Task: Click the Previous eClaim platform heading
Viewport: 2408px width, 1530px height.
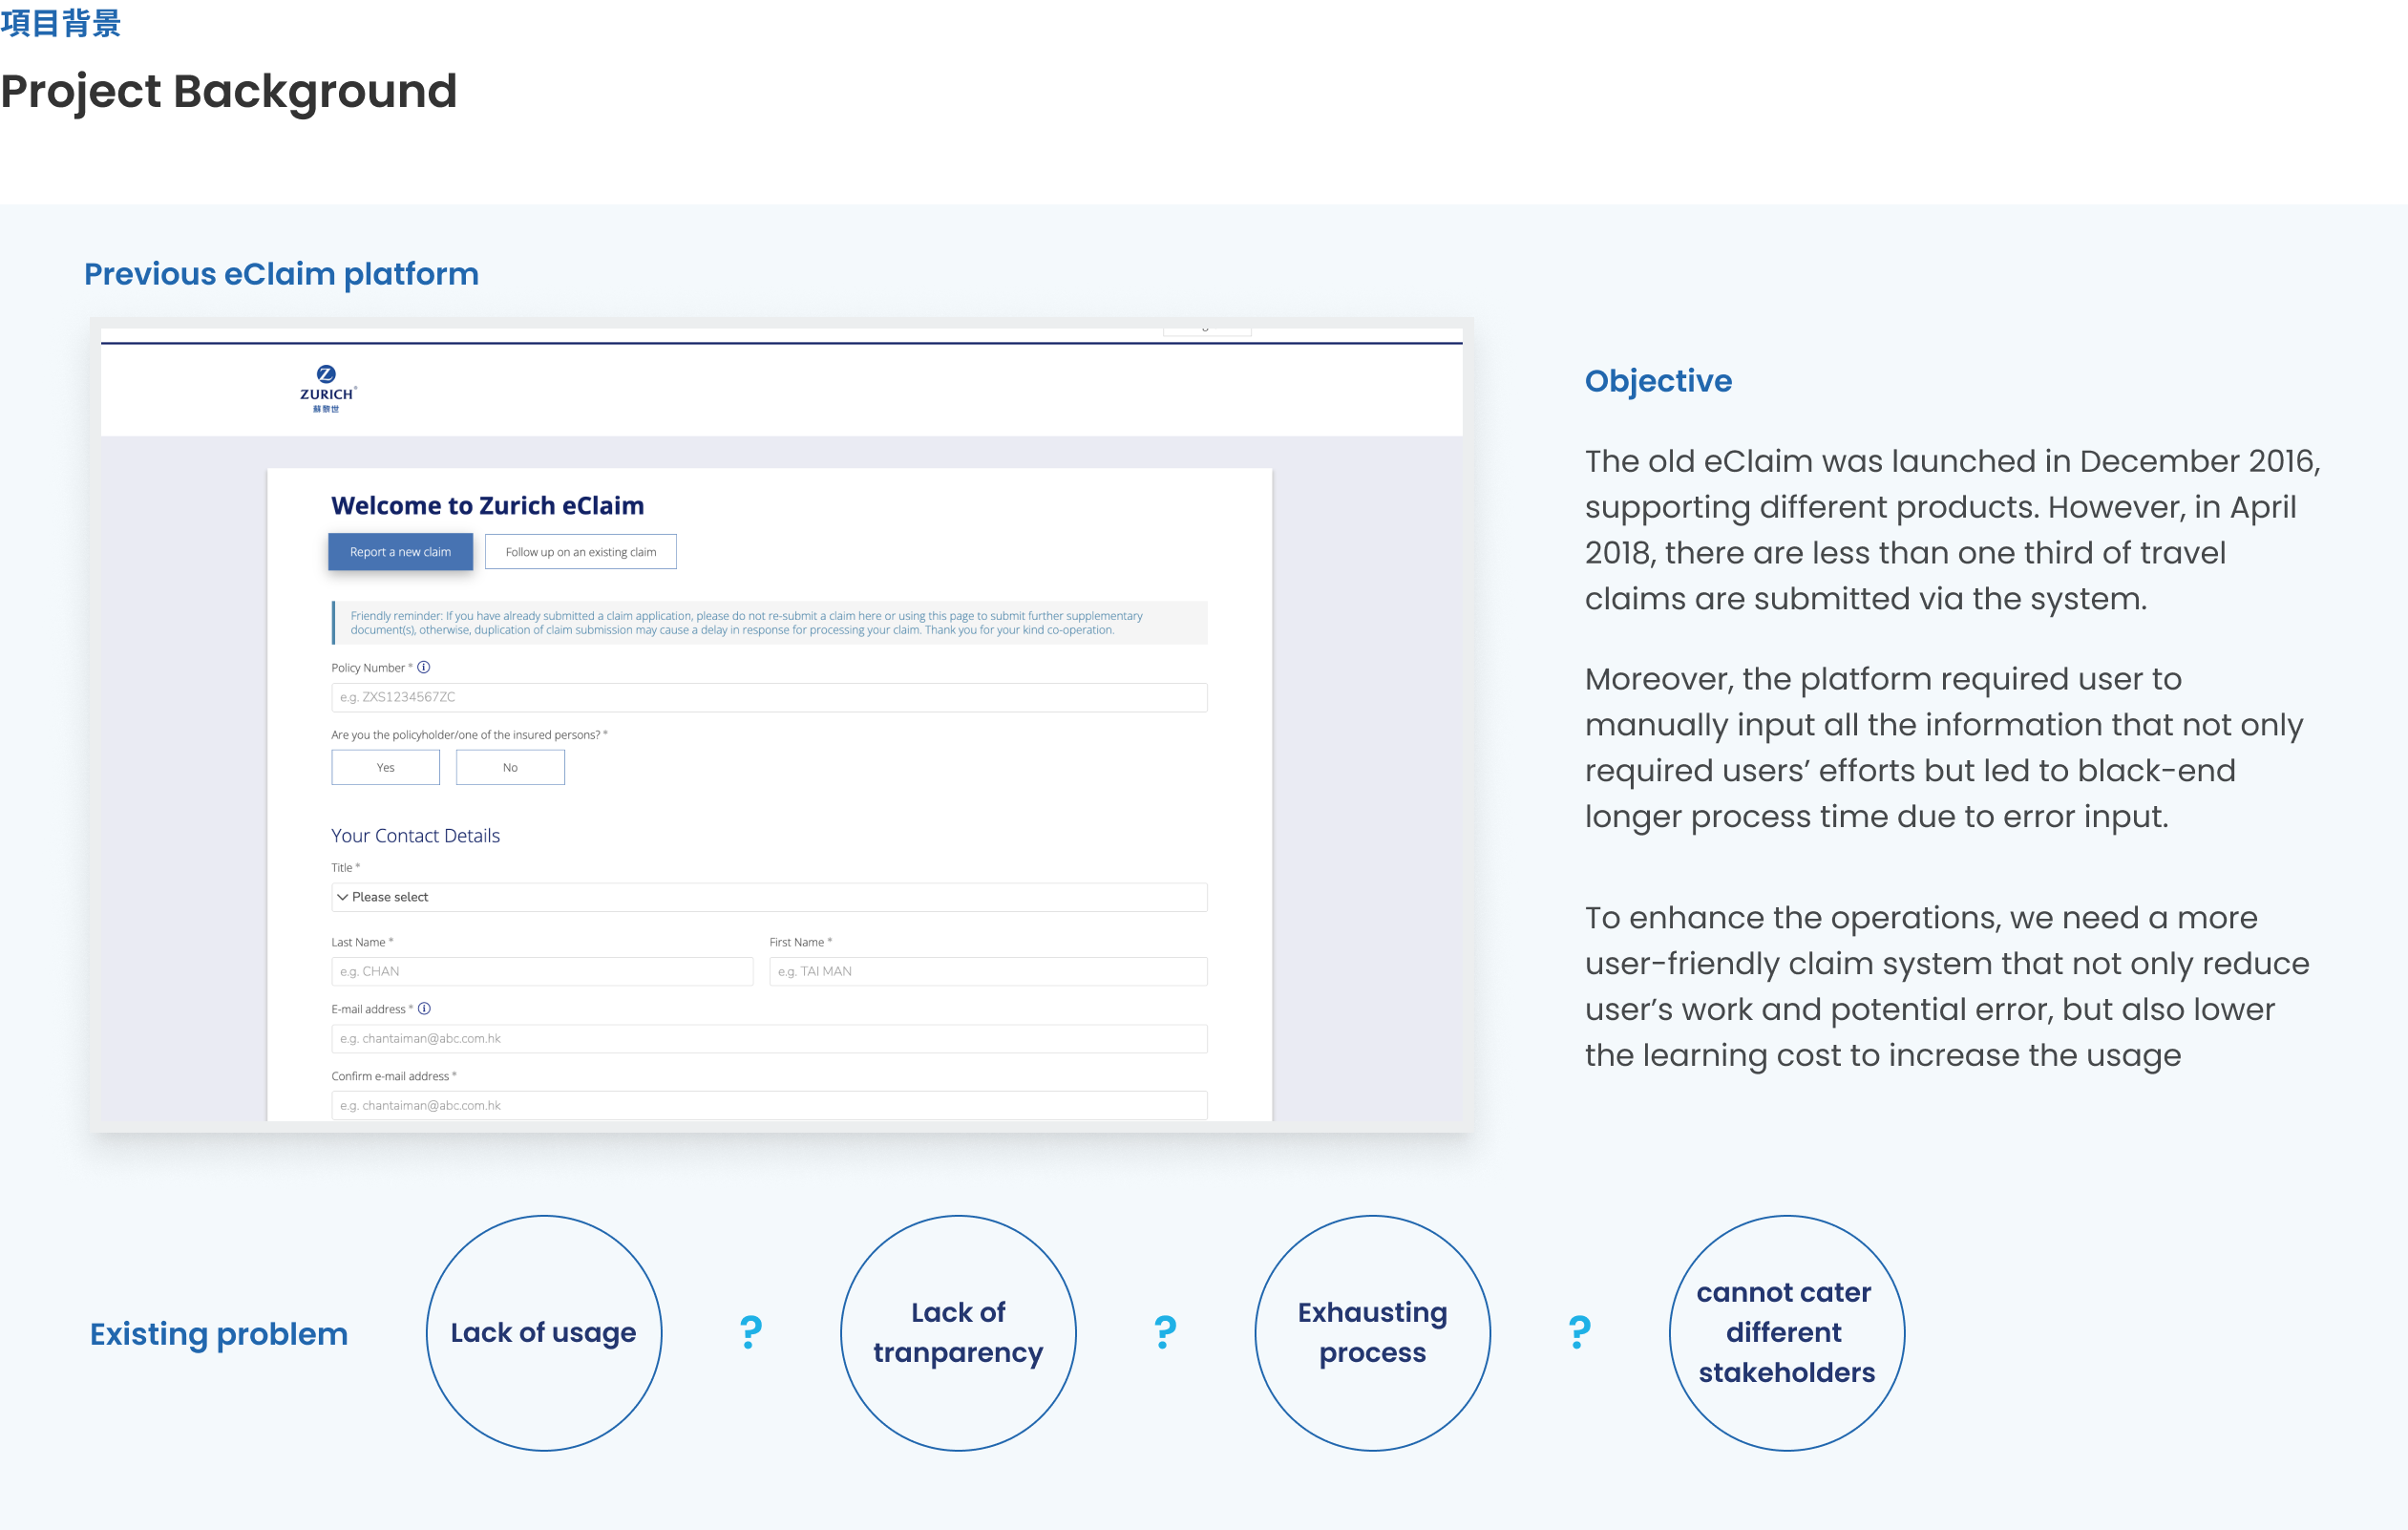Action: pos(281,274)
